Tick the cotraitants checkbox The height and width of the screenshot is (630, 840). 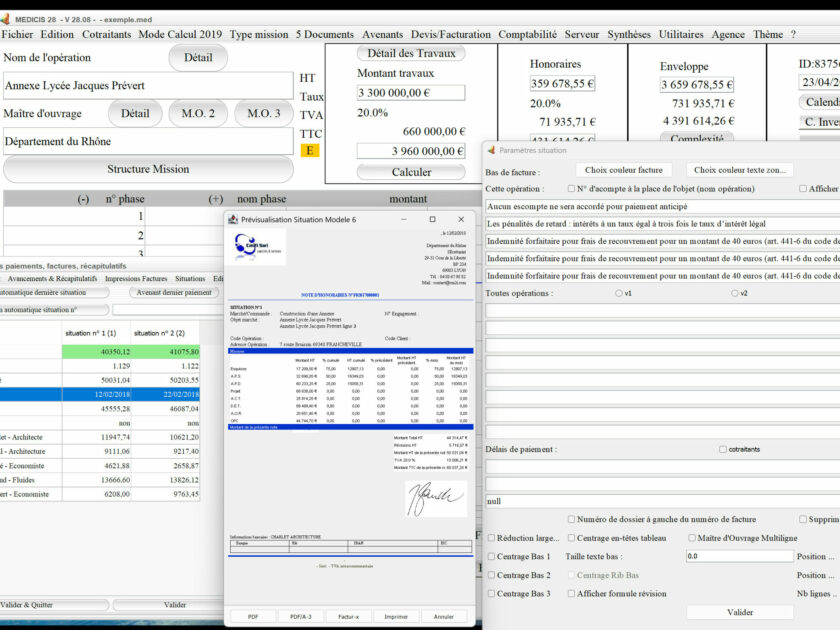[x=723, y=449]
